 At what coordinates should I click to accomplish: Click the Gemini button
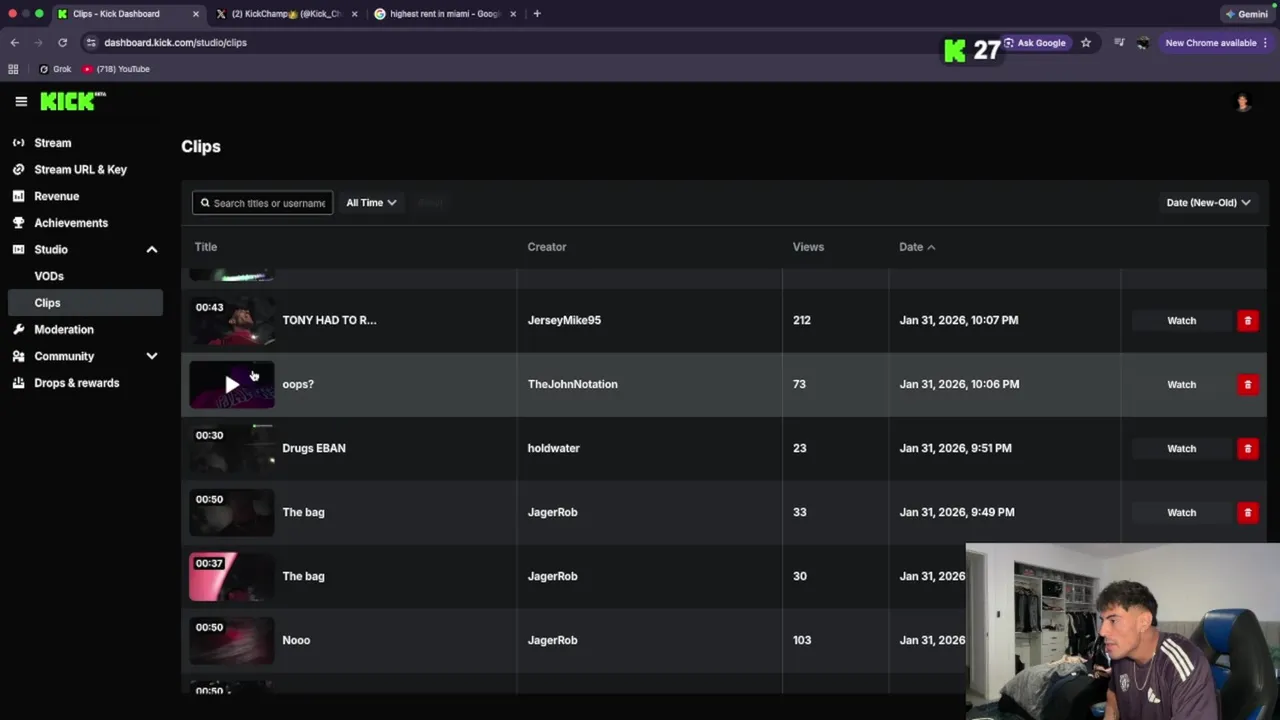1247,14
